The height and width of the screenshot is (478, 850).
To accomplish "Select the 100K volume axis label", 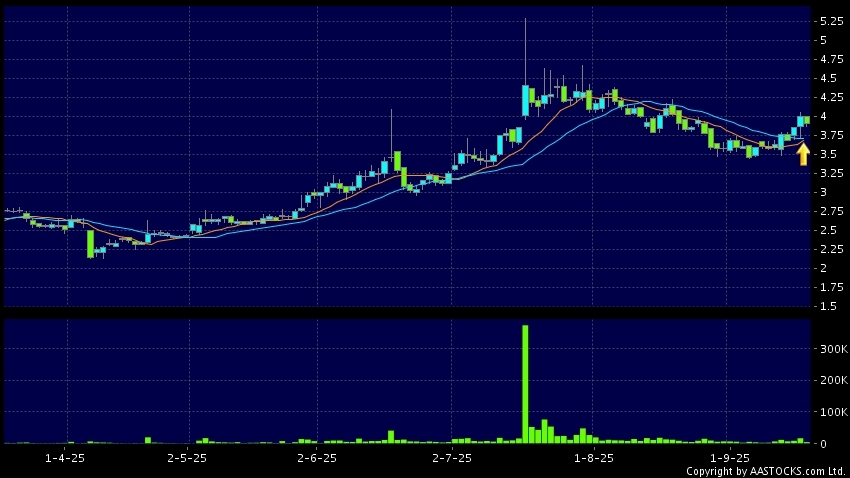I will (x=831, y=412).
